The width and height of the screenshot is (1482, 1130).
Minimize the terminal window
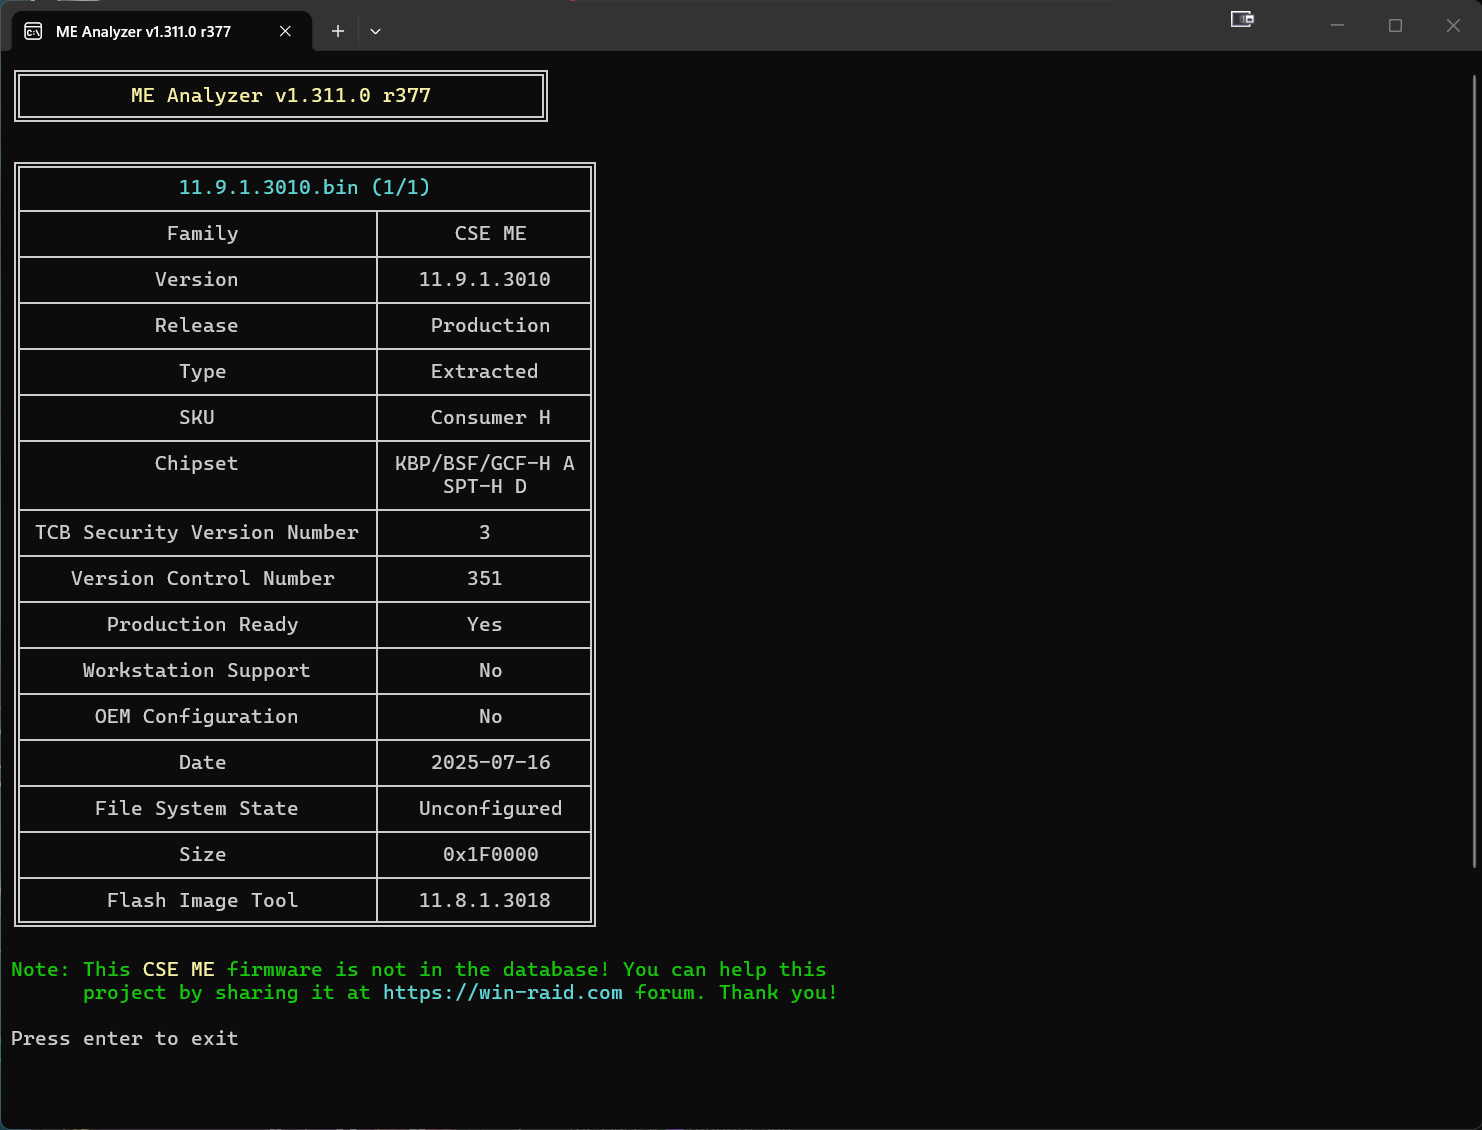coord(1337,25)
